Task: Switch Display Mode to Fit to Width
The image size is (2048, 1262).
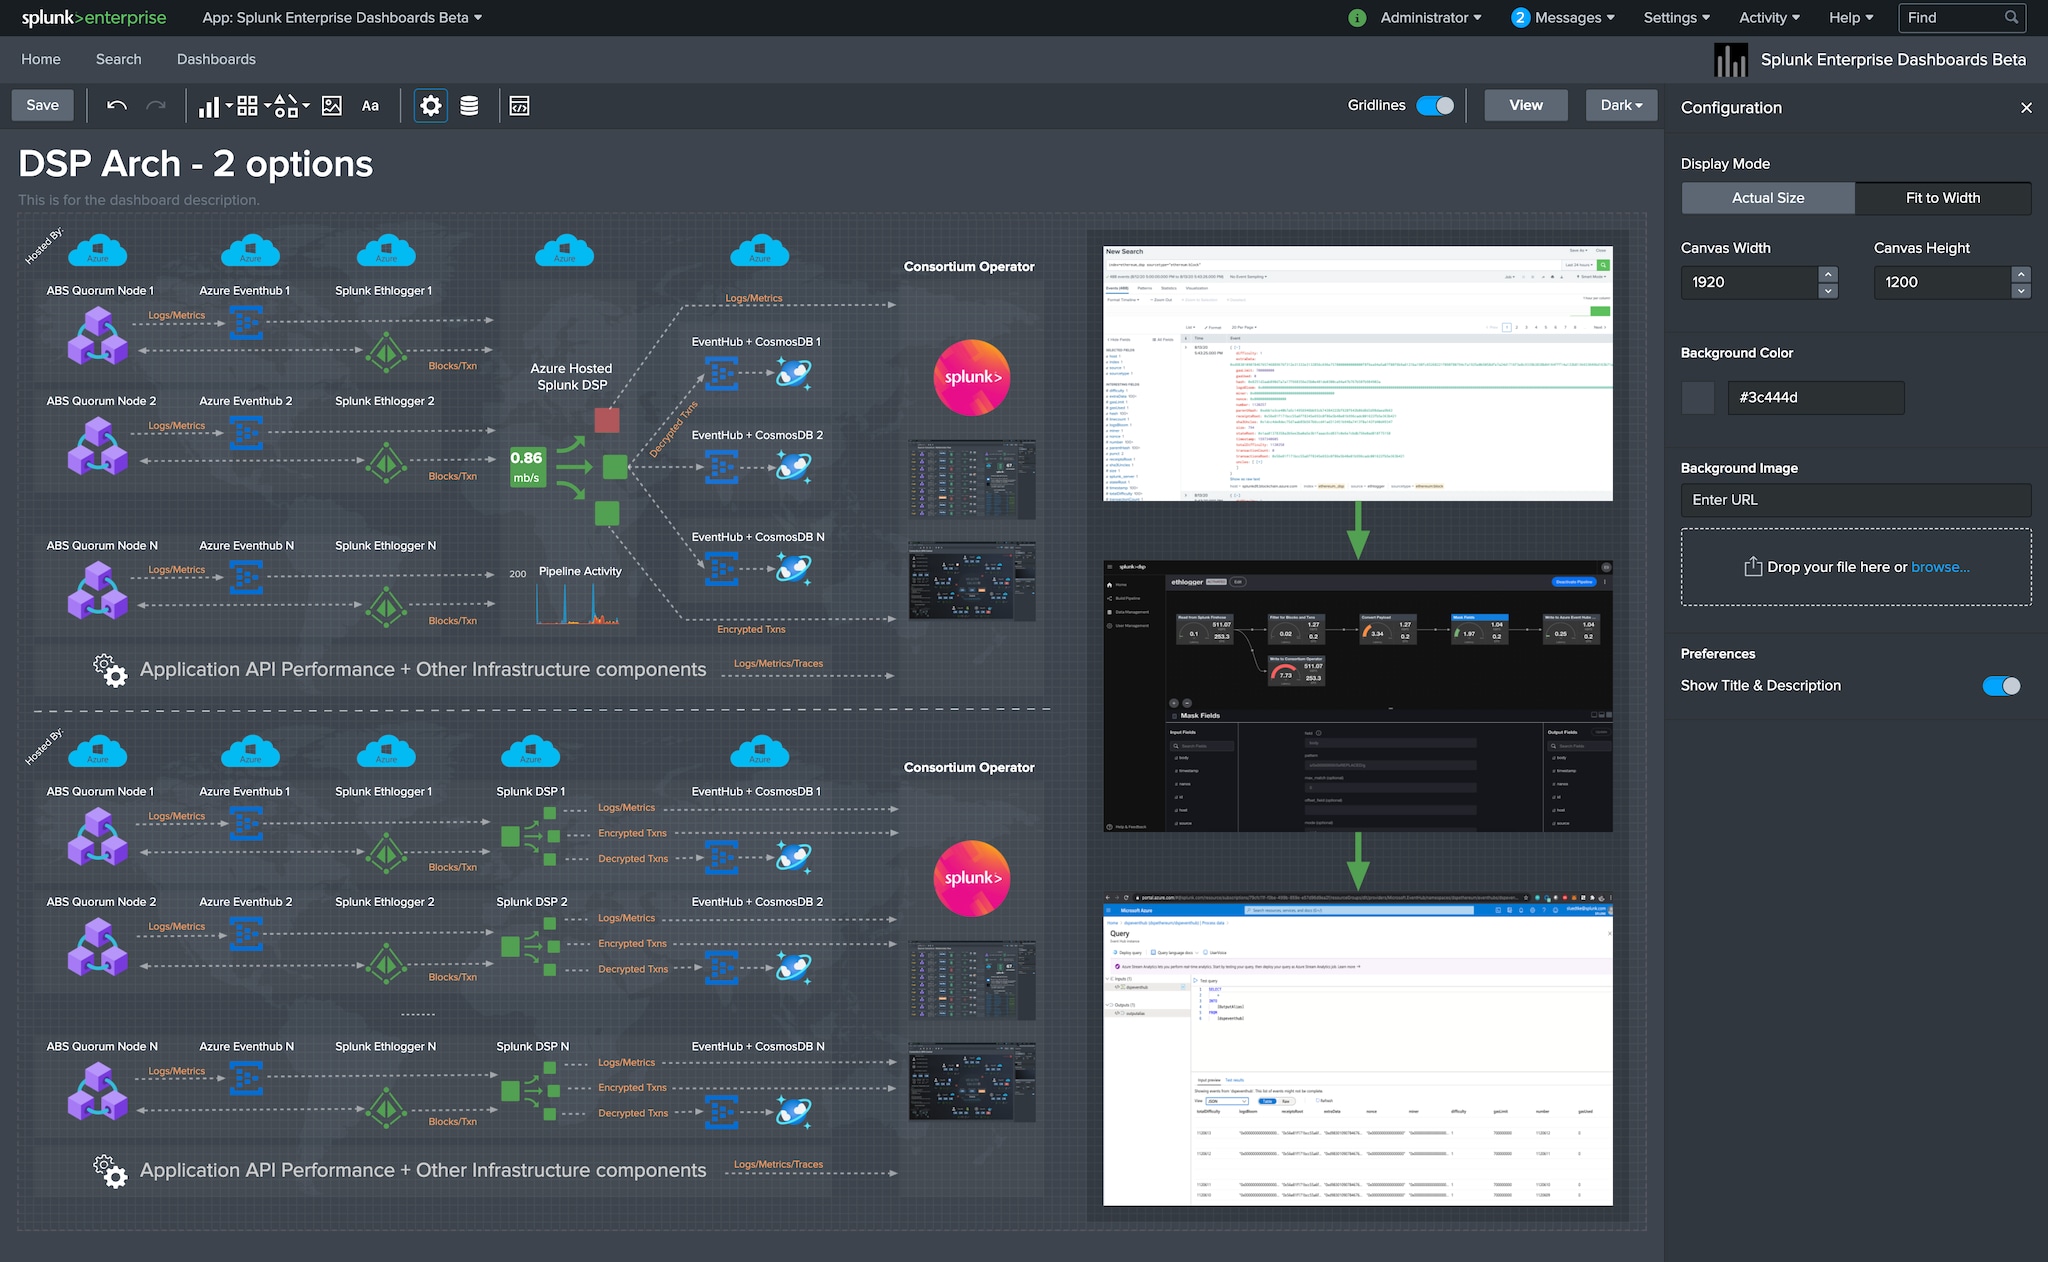Action: coord(1942,198)
